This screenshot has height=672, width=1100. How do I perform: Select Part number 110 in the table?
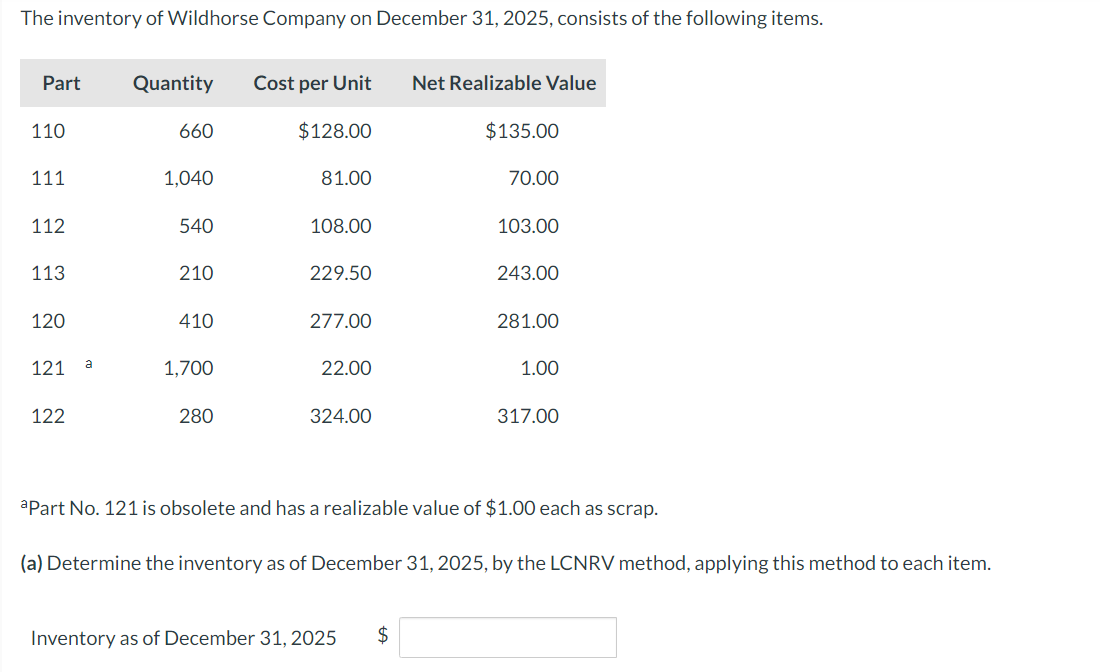pos(50,130)
